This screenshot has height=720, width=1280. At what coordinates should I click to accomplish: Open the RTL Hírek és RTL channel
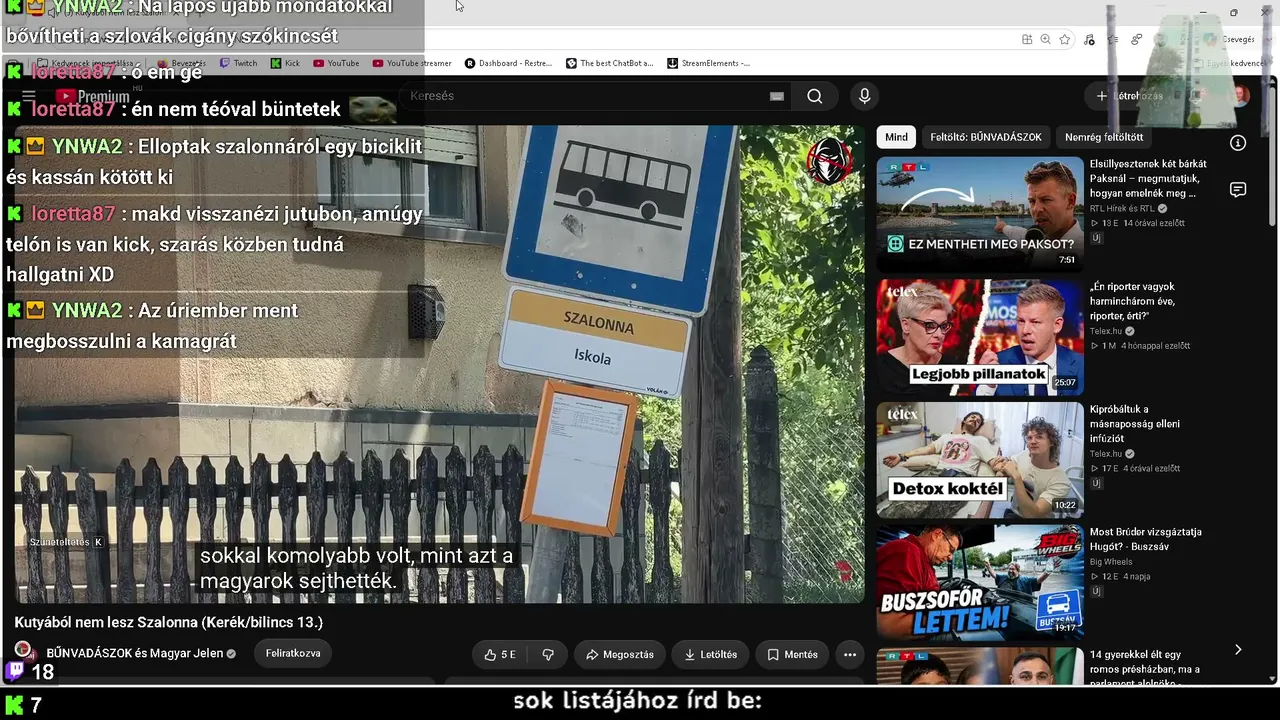pos(1122,208)
